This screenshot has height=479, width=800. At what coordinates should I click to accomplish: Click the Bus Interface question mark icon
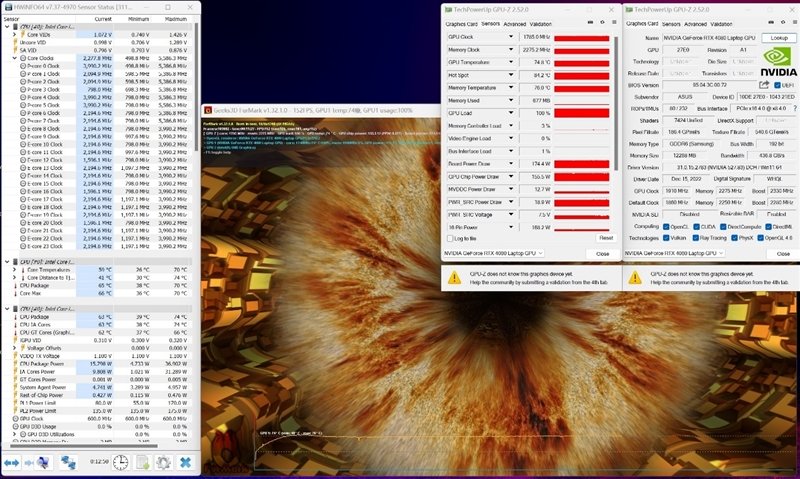795,109
